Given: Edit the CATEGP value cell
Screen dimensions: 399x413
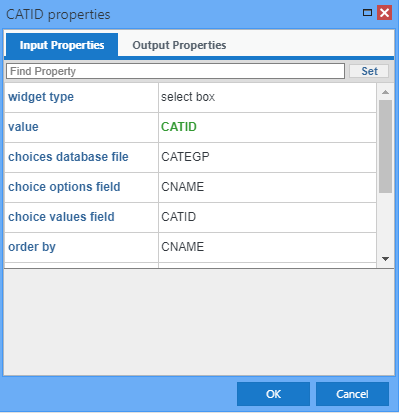Looking at the screenshot, I should [x=267, y=157].
